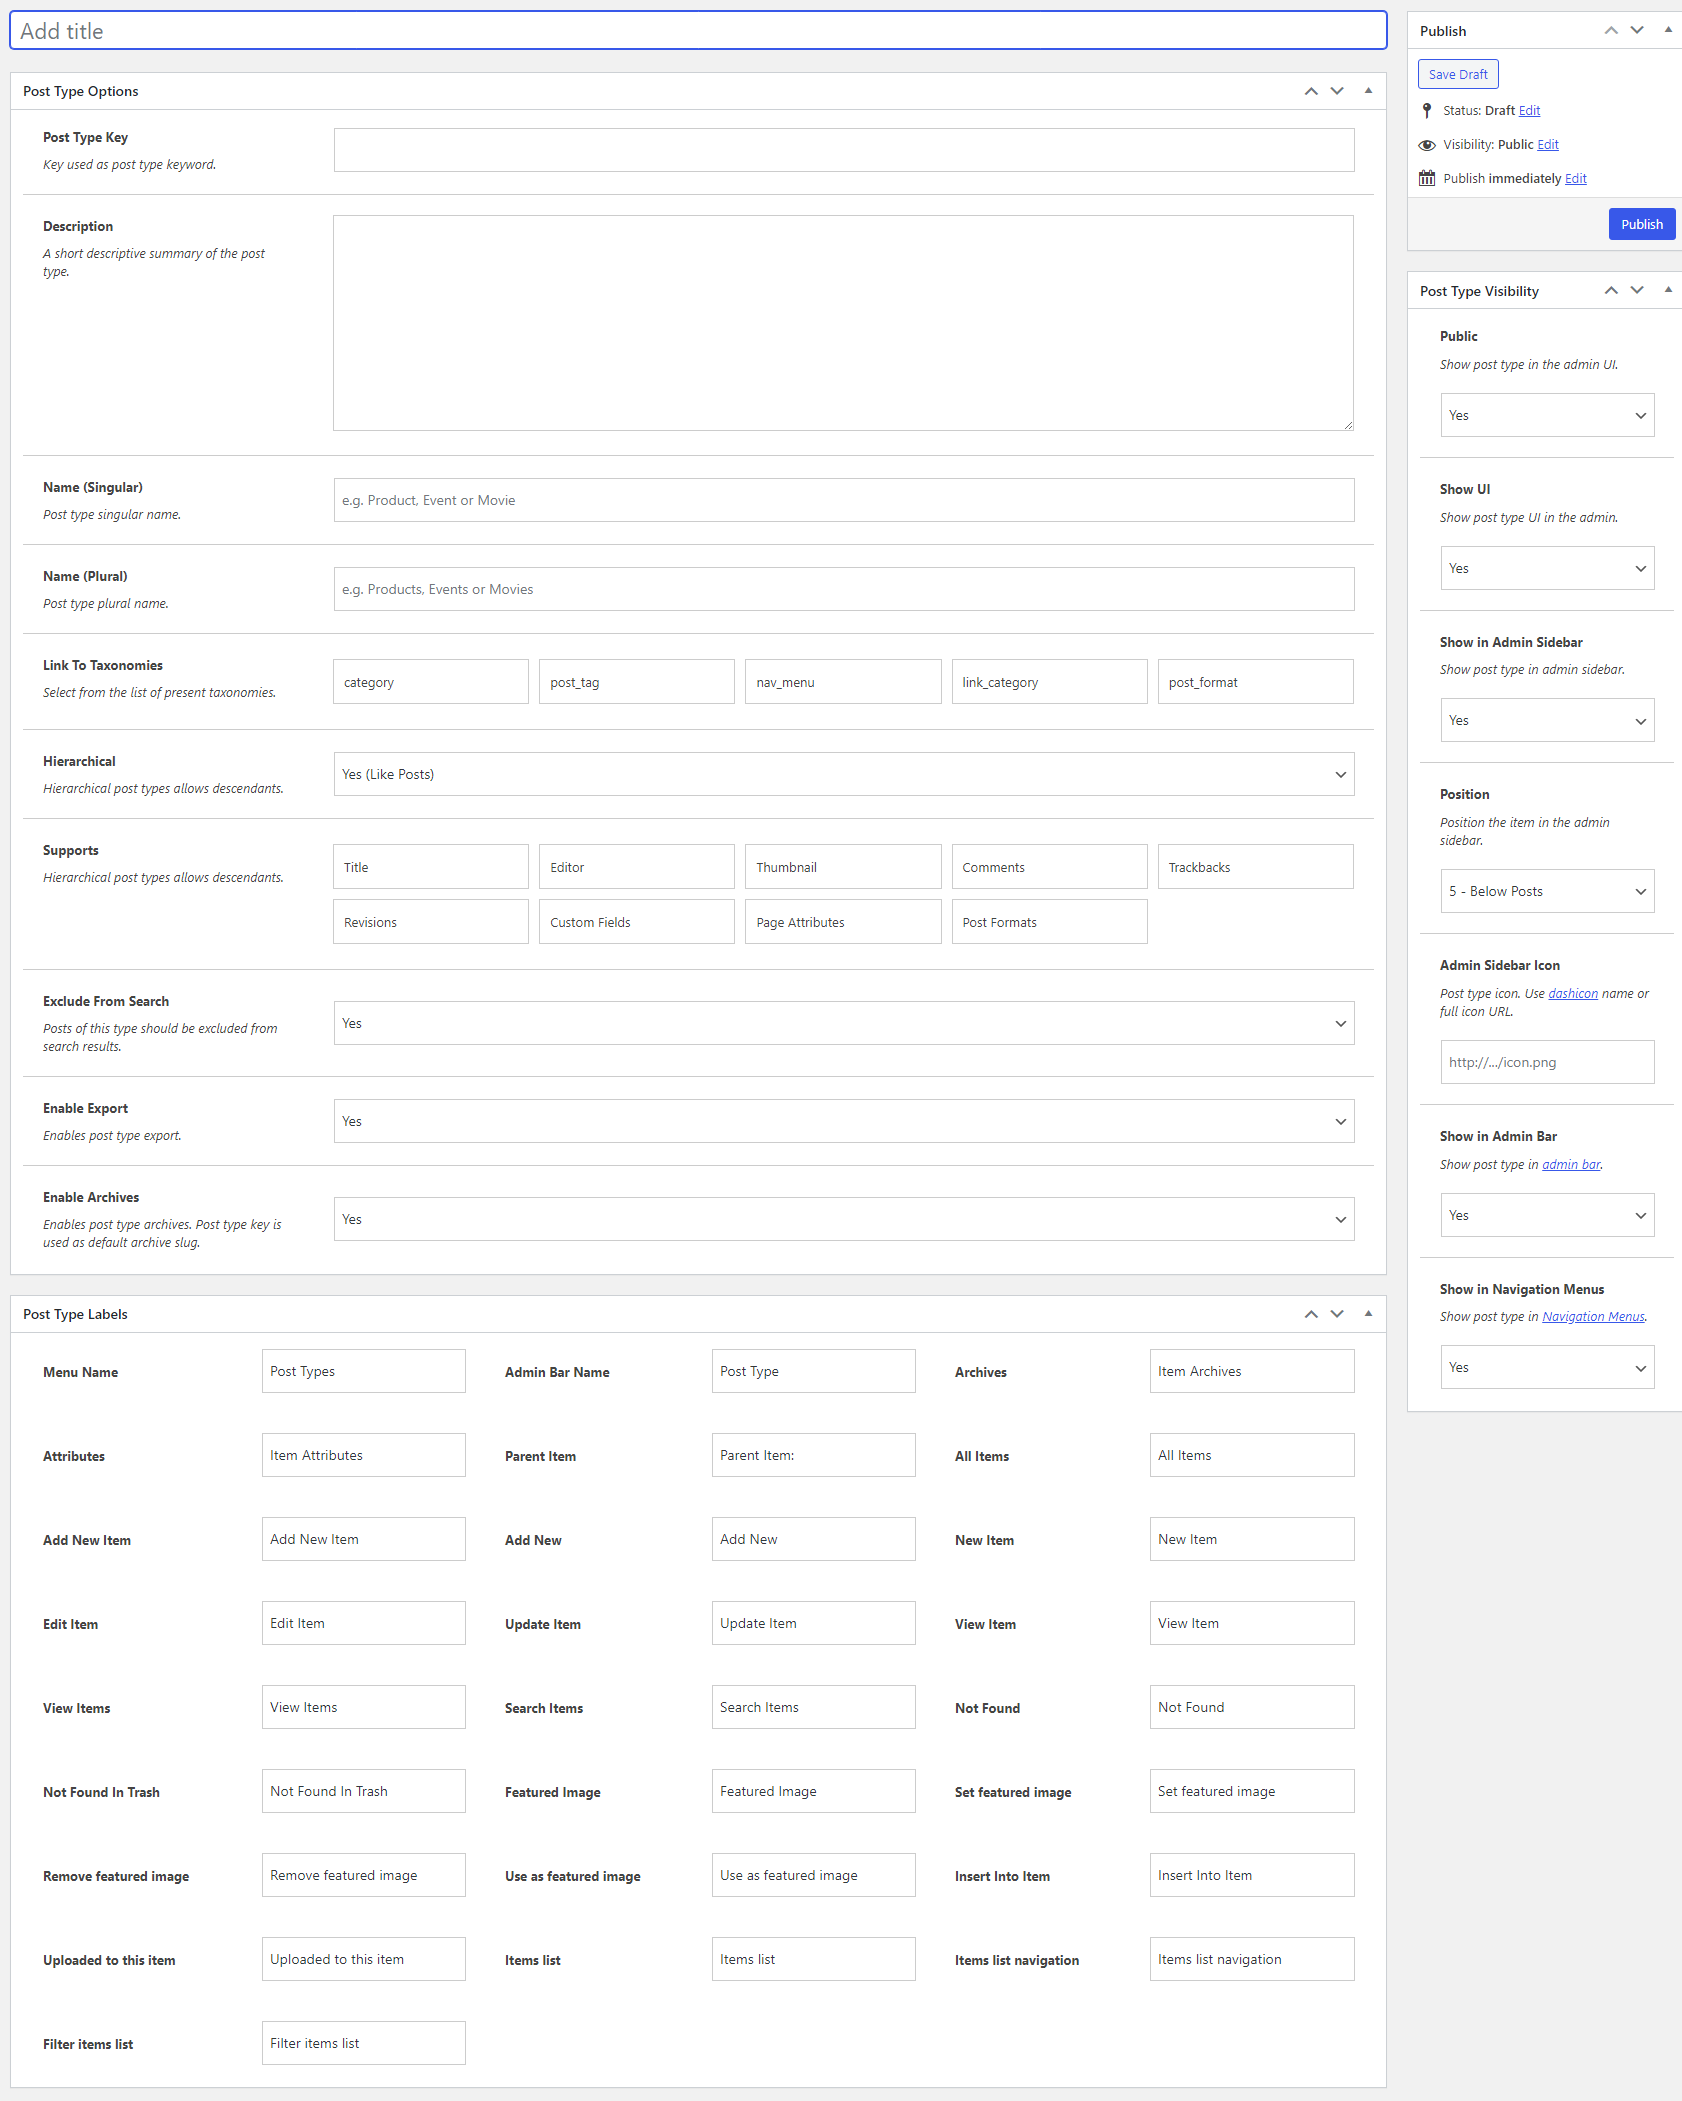
Task: Open the Show UI dropdown
Action: 1547,568
